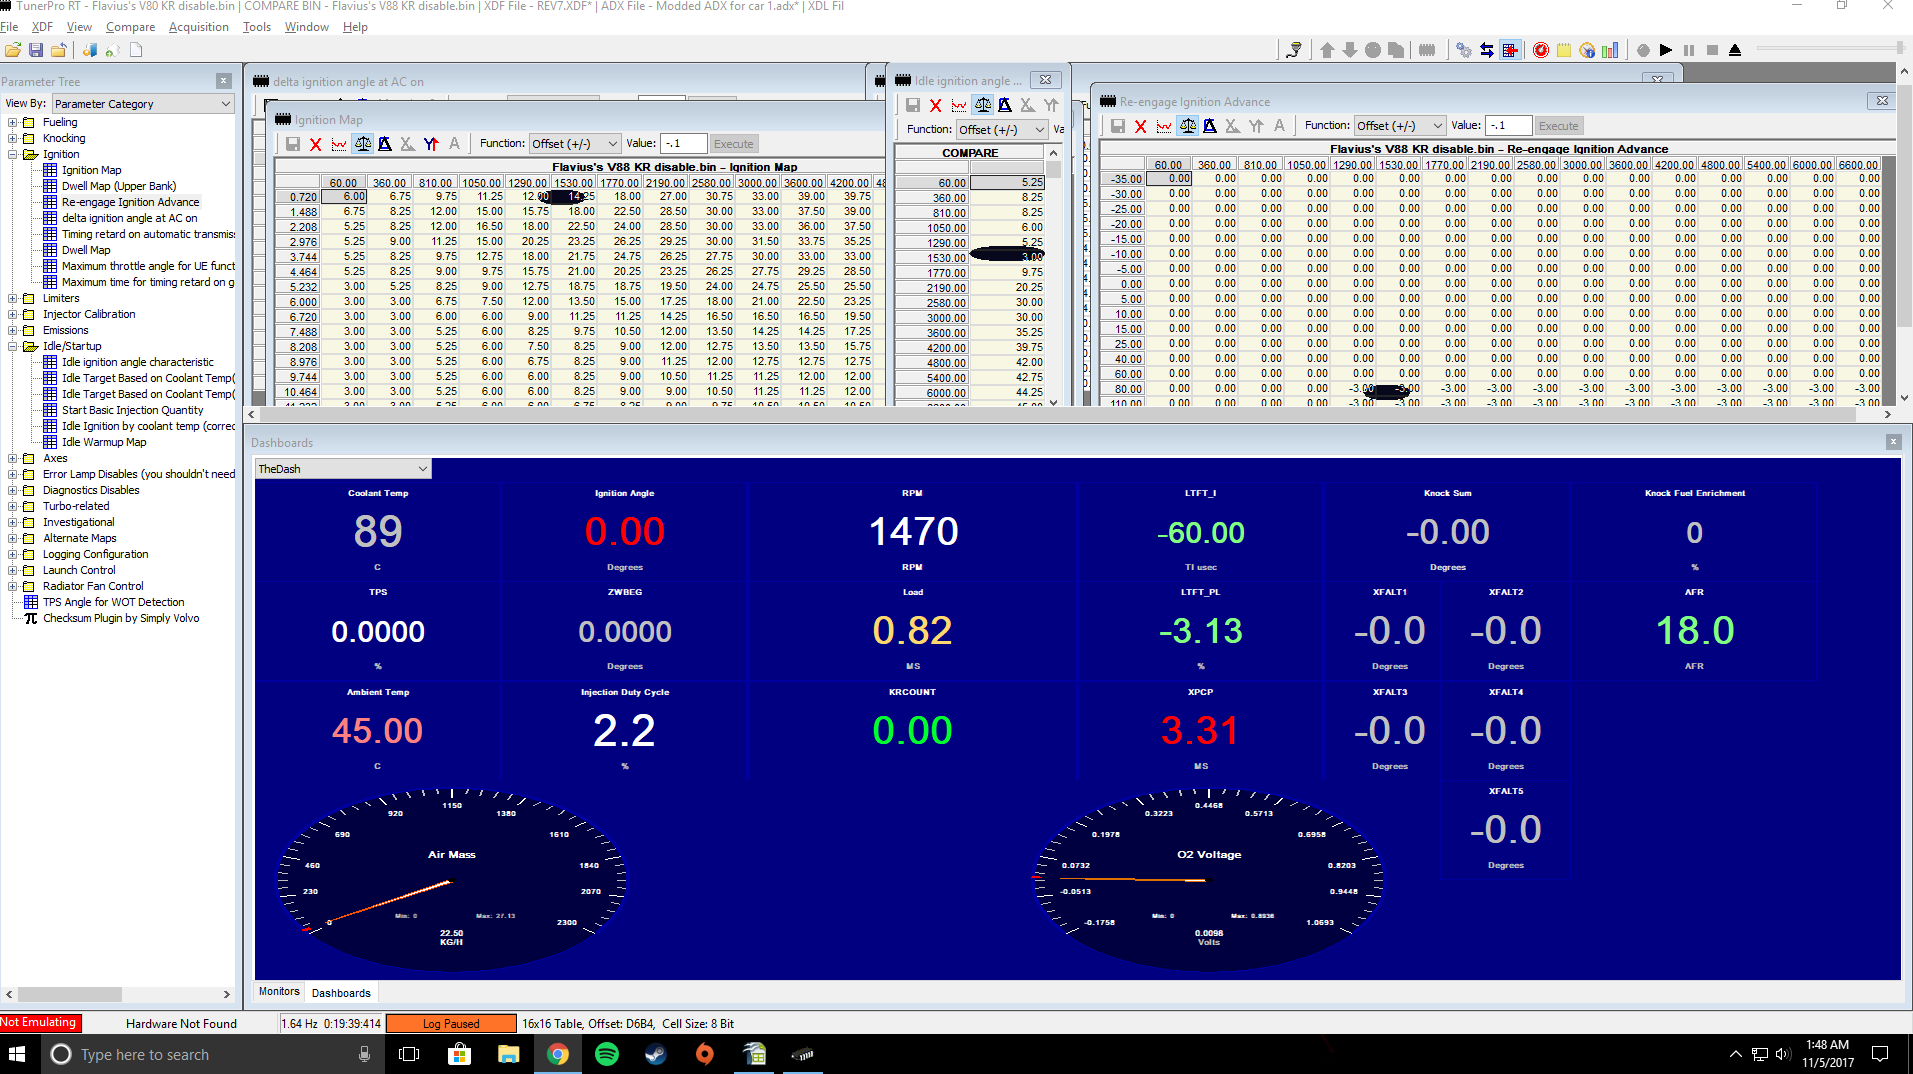
Task: Click the Windows Start button
Action: (17, 1054)
